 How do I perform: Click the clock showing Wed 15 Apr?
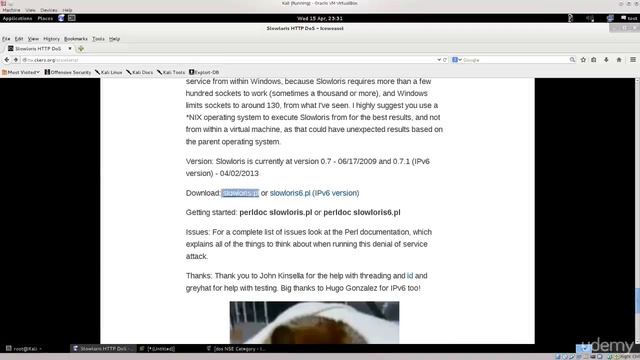[320, 18]
